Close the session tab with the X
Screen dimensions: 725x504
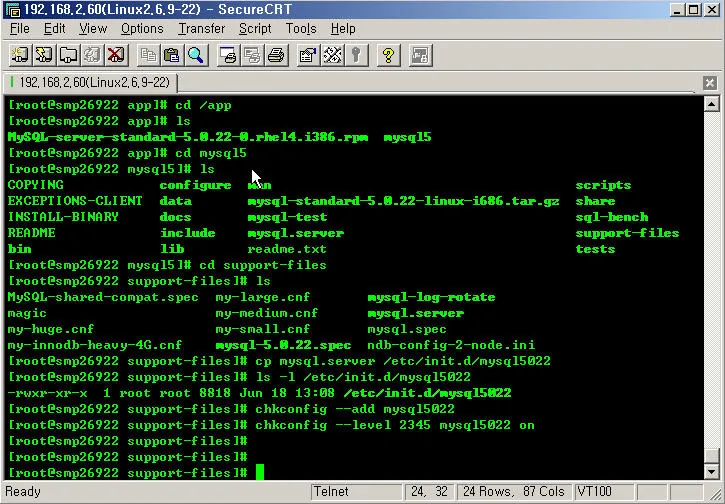click(710, 83)
